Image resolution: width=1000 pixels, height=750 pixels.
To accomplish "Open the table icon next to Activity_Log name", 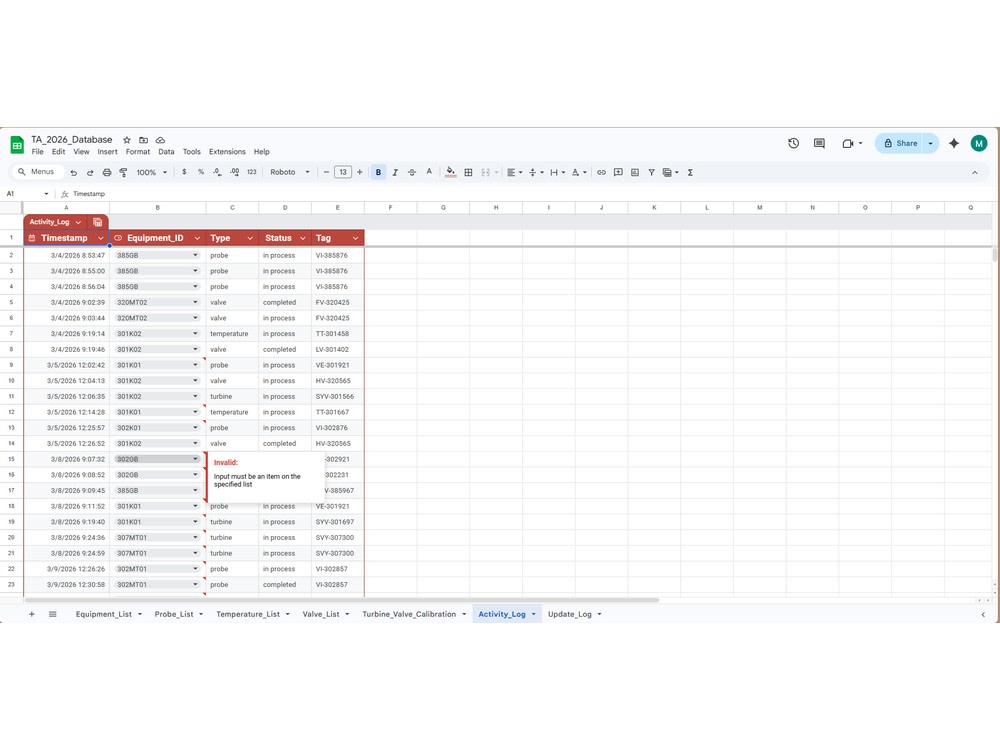I will click(98, 222).
